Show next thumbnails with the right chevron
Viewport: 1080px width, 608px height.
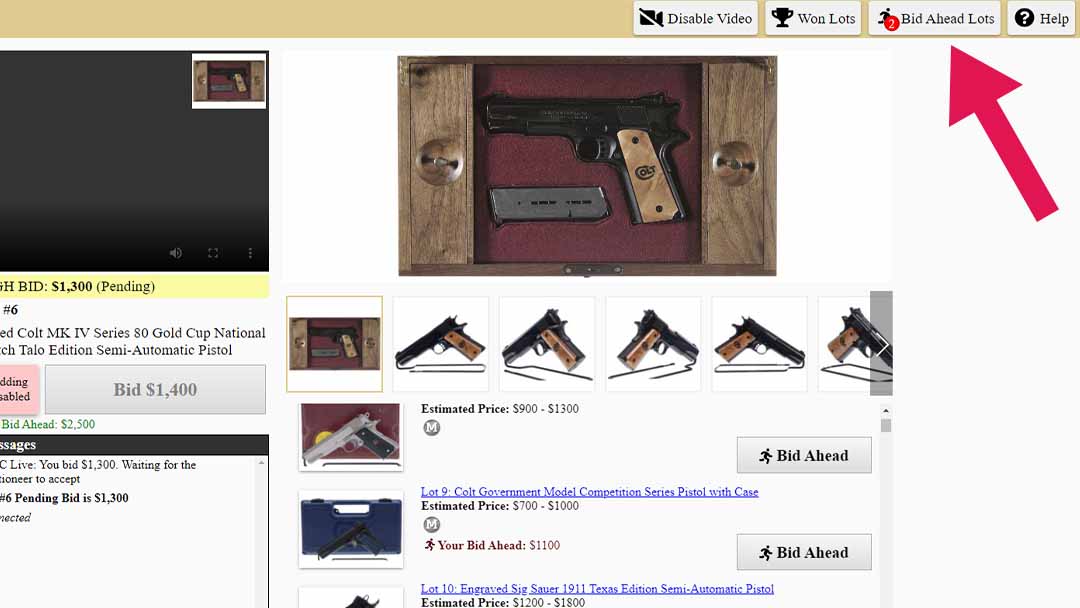click(x=881, y=343)
